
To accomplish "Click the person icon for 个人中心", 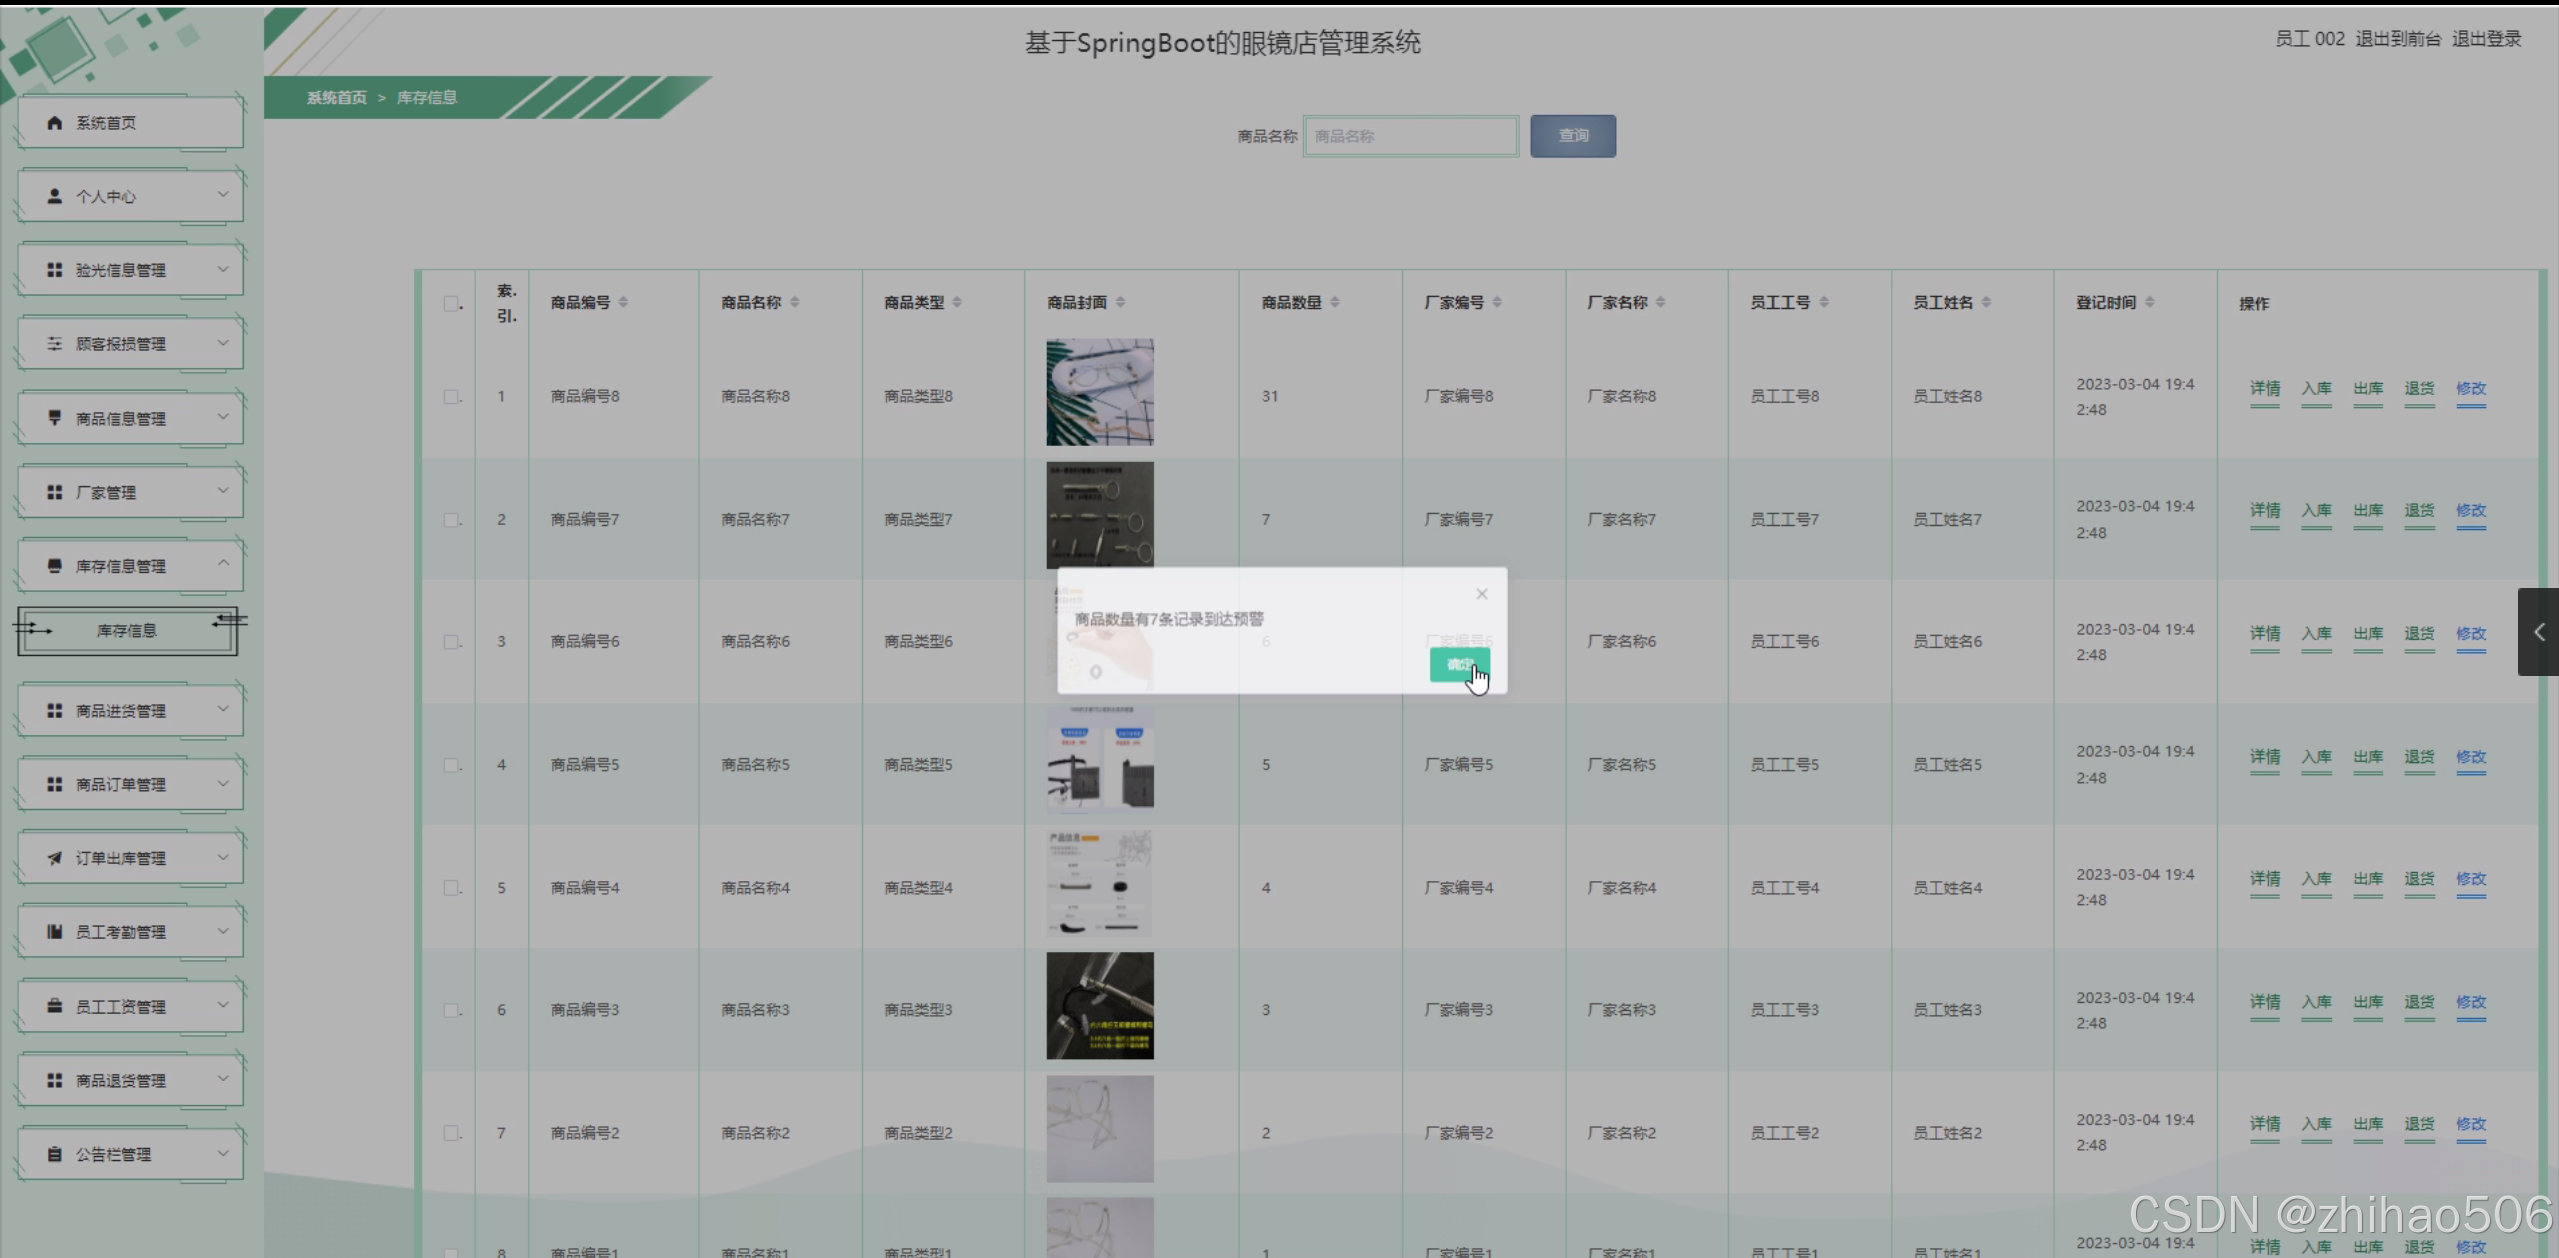I will [x=55, y=196].
